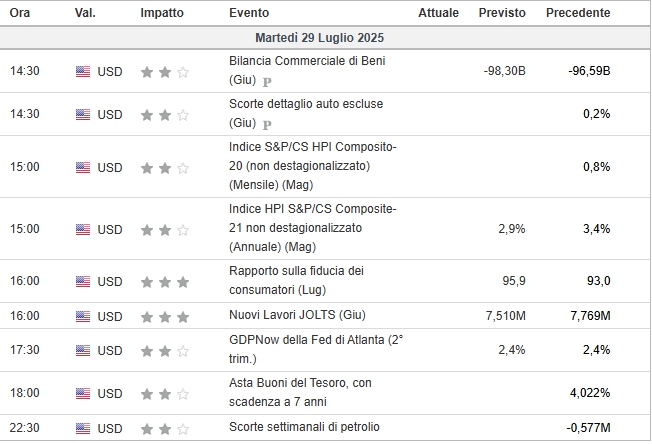The image size is (652, 444).
Task: Open Nuovi Lavori JOLTS (Giu) event
Action: click(x=297, y=315)
